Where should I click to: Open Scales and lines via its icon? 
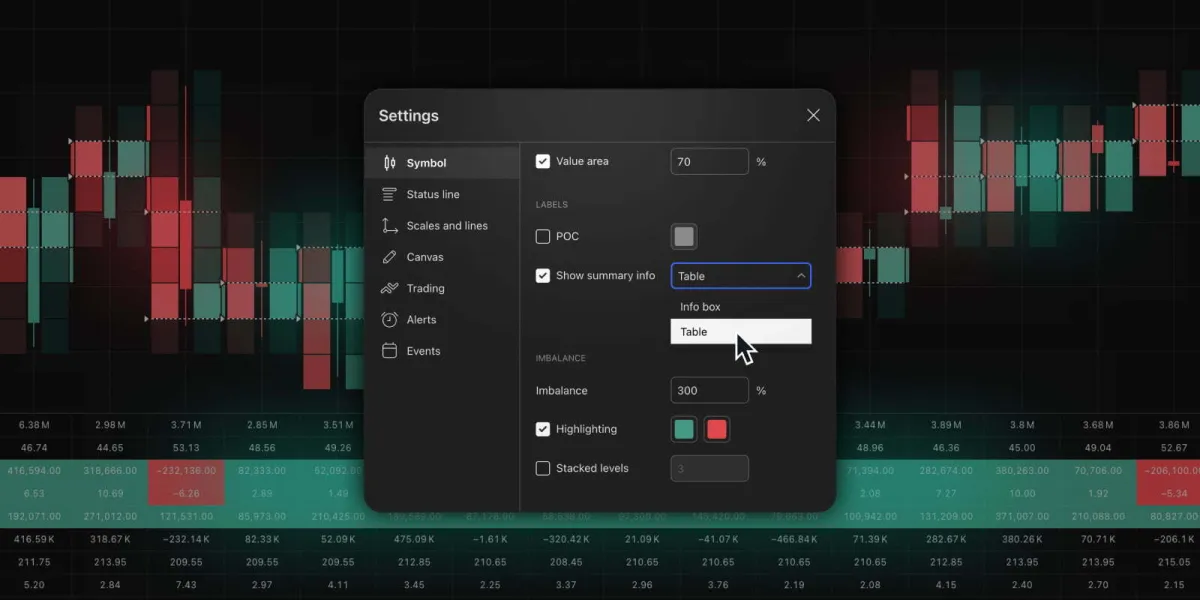[x=390, y=225]
